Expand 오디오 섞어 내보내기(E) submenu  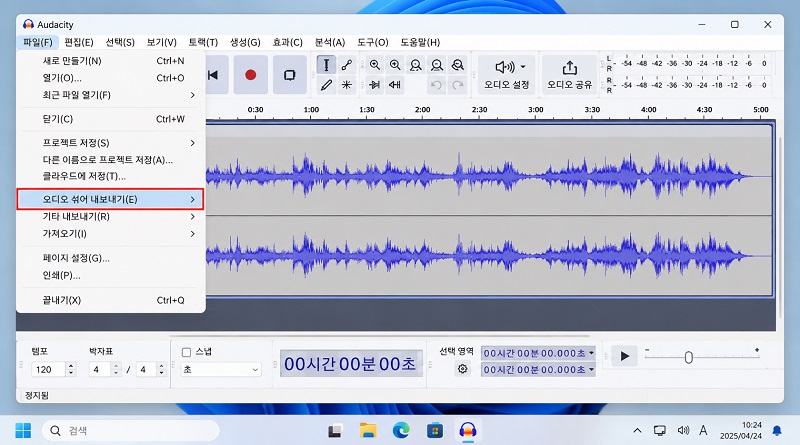(x=111, y=199)
